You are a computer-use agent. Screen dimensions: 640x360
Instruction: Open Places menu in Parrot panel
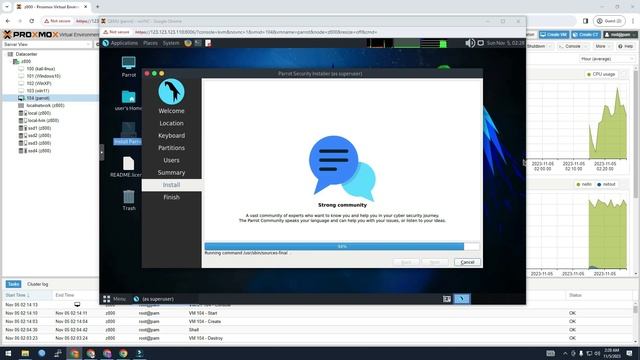coord(150,43)
